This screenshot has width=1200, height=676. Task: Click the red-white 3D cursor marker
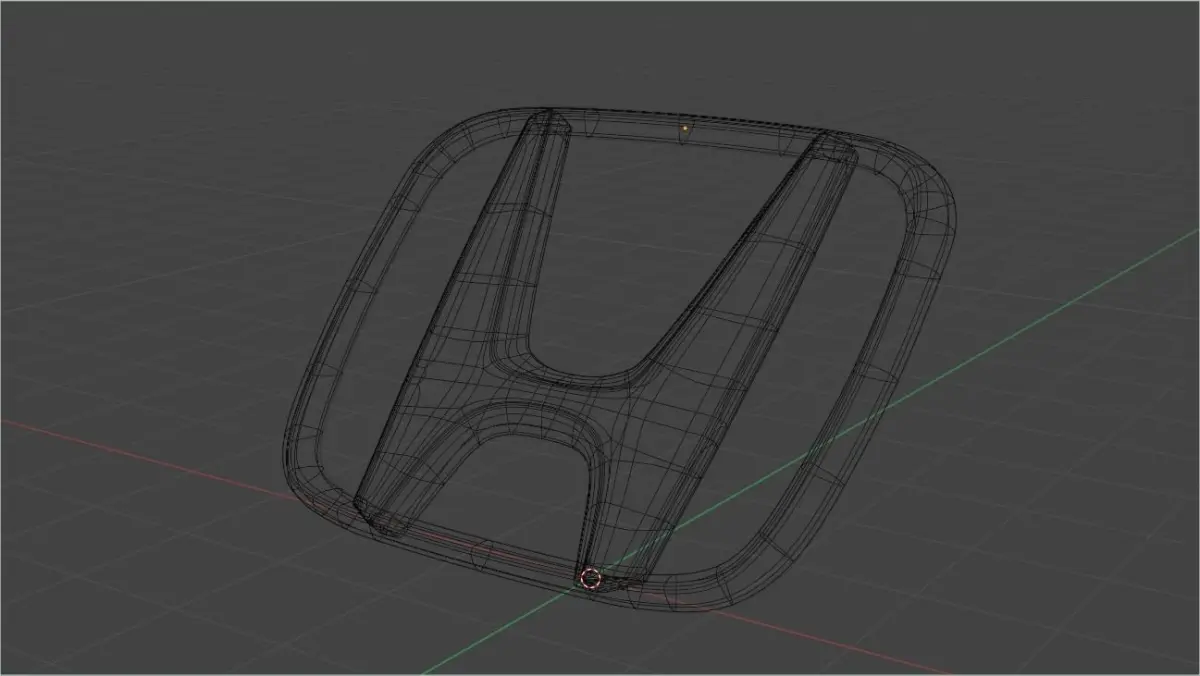pos(590,577)
